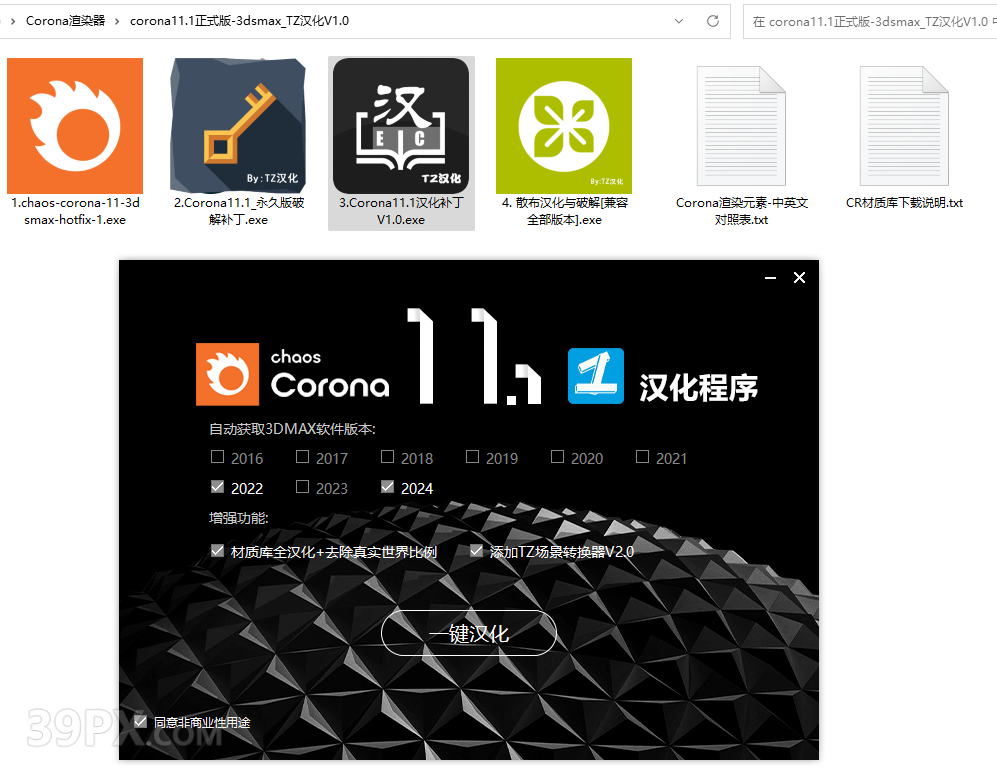This screenshot has width=997, height=775.
Task: Minimize the 汉化程序 installer window
Action: 771,278
